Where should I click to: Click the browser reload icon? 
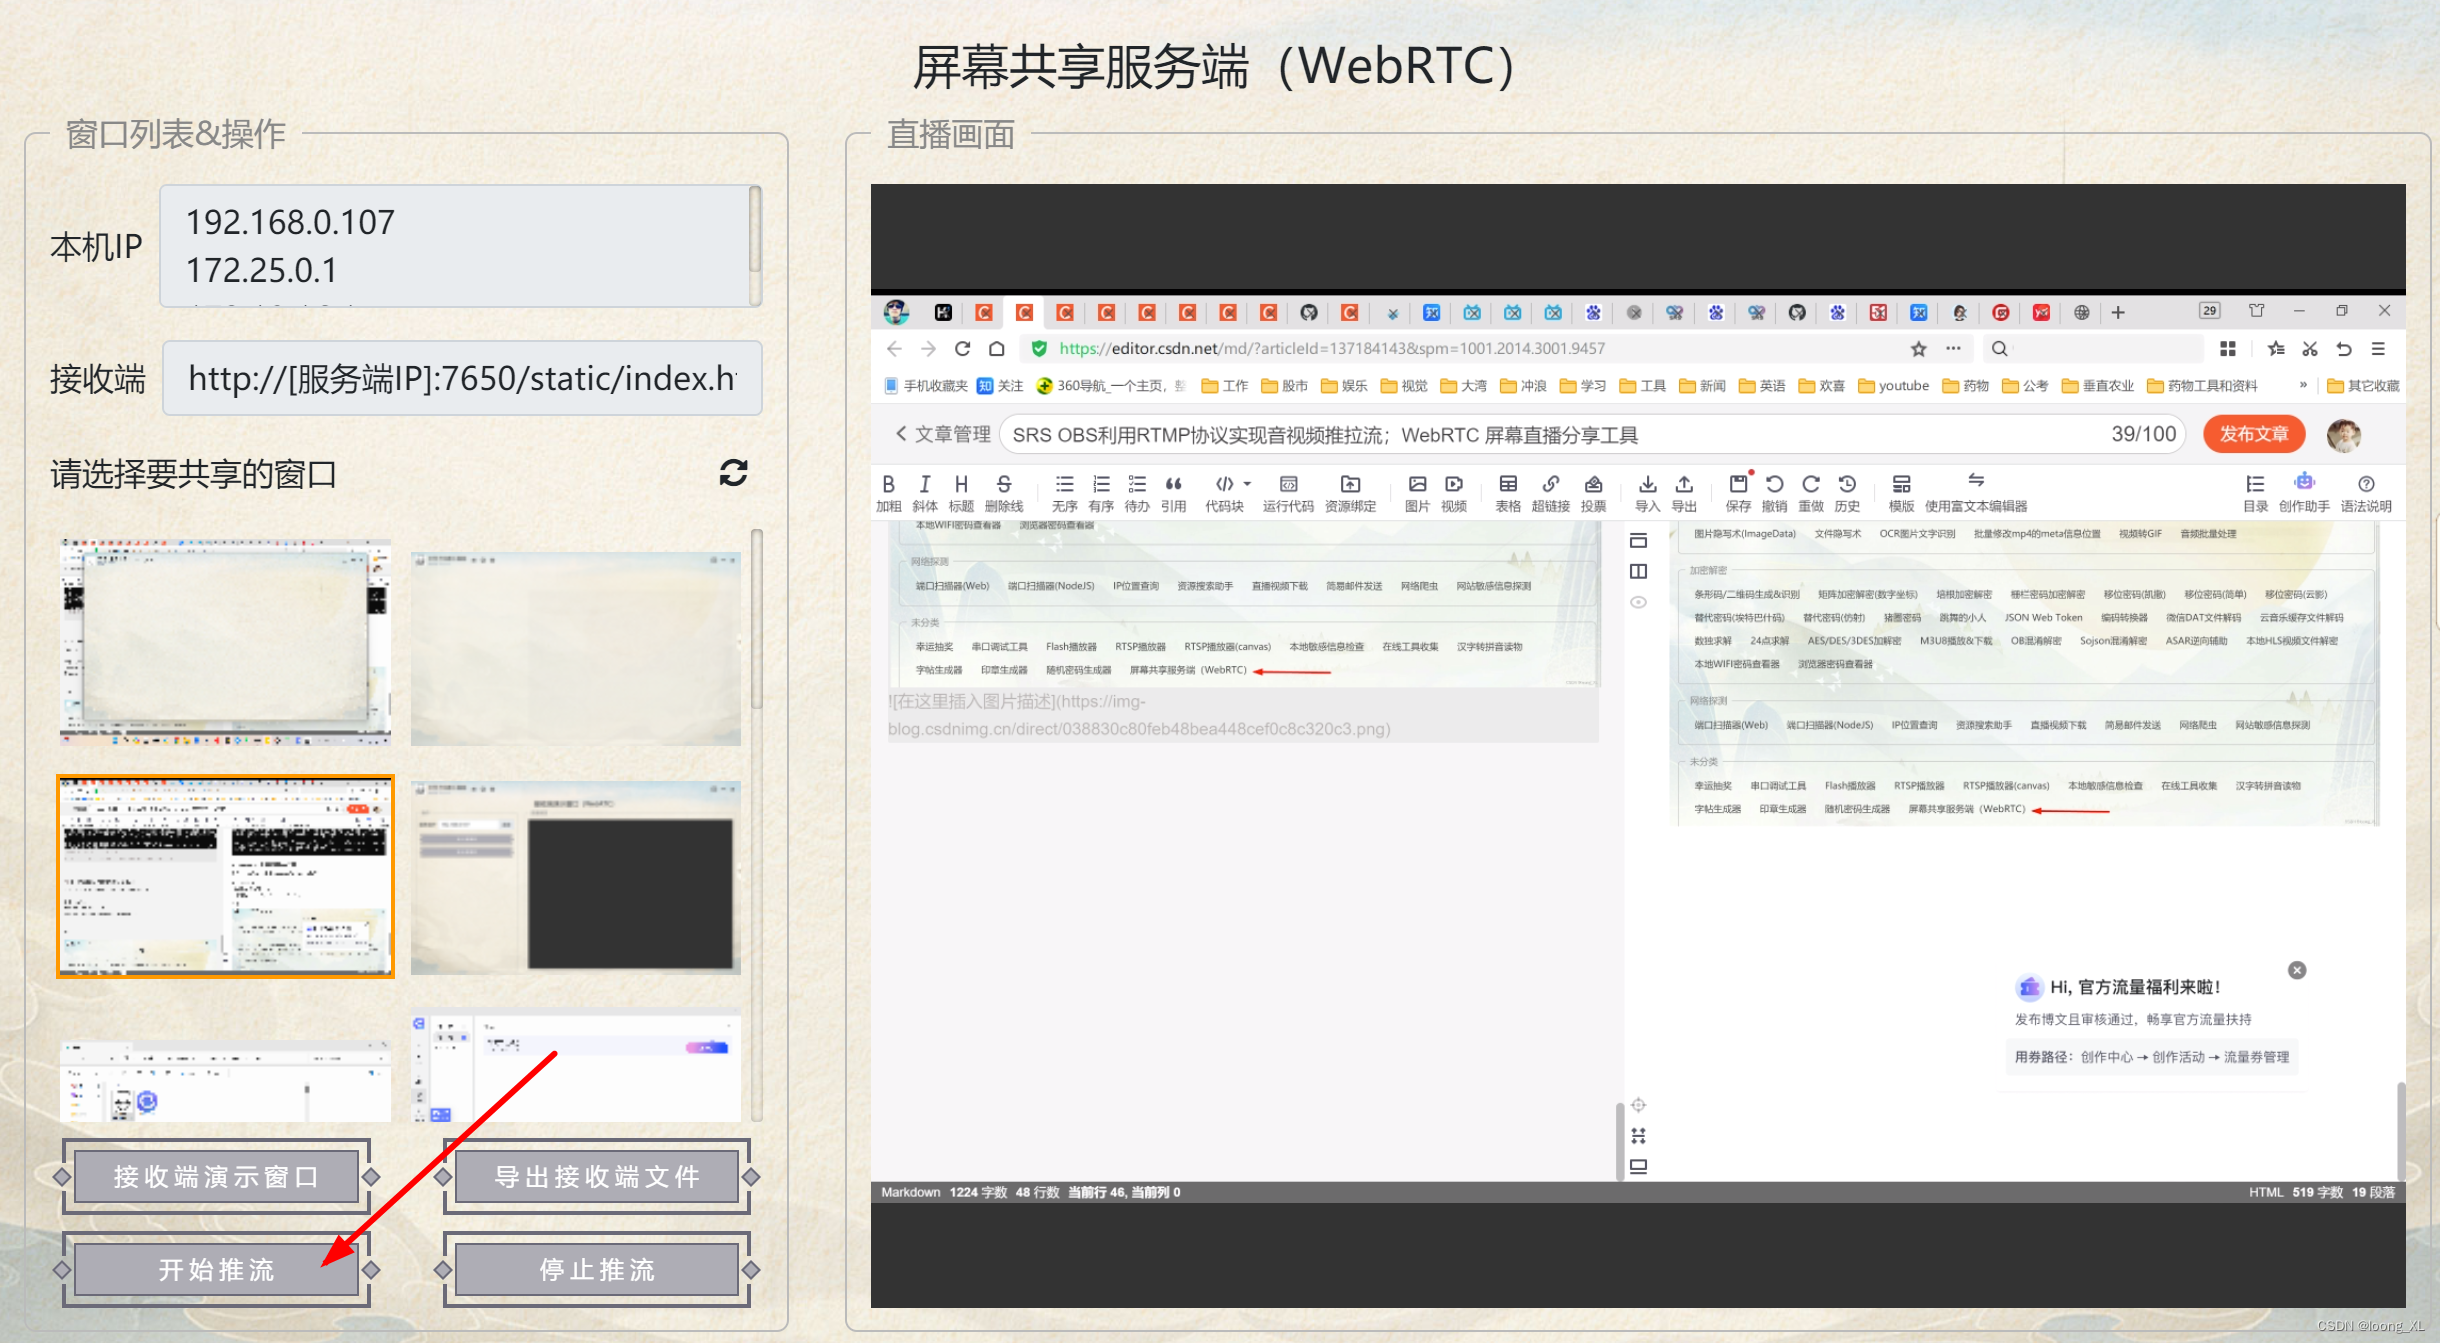tap(962, 348)
